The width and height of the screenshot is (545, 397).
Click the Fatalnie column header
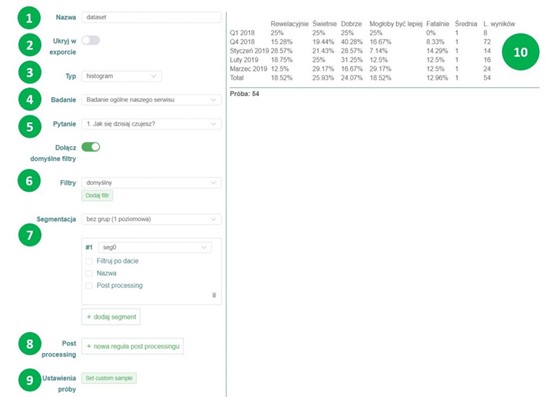[x=438, y=24]
